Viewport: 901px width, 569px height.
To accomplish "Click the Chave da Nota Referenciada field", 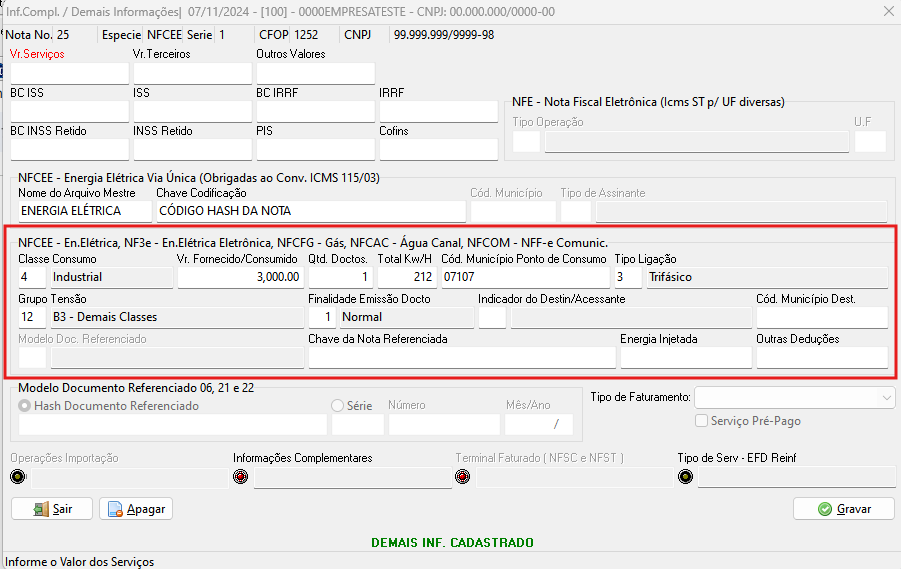I will (462, 357).
